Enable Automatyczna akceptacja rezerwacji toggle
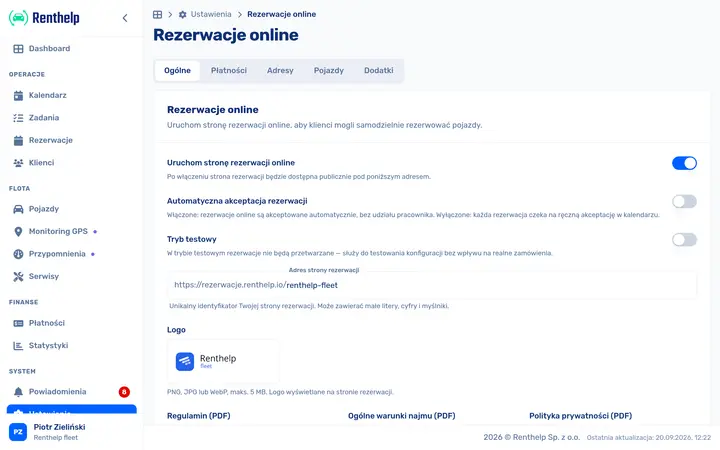This screenshot has width=720, height=450. tap(684, 201)
